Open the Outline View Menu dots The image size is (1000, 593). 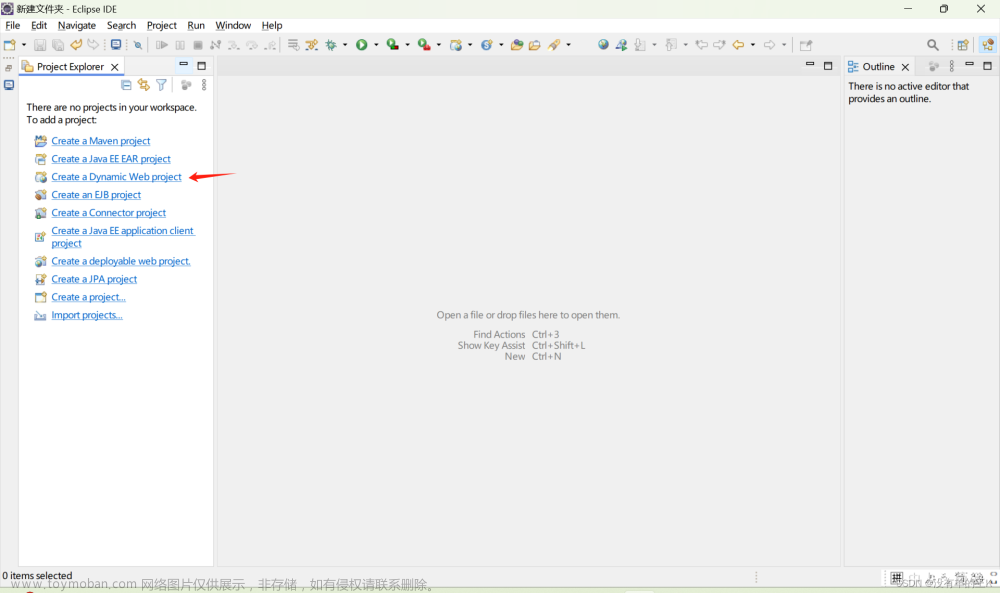[952, 66]
